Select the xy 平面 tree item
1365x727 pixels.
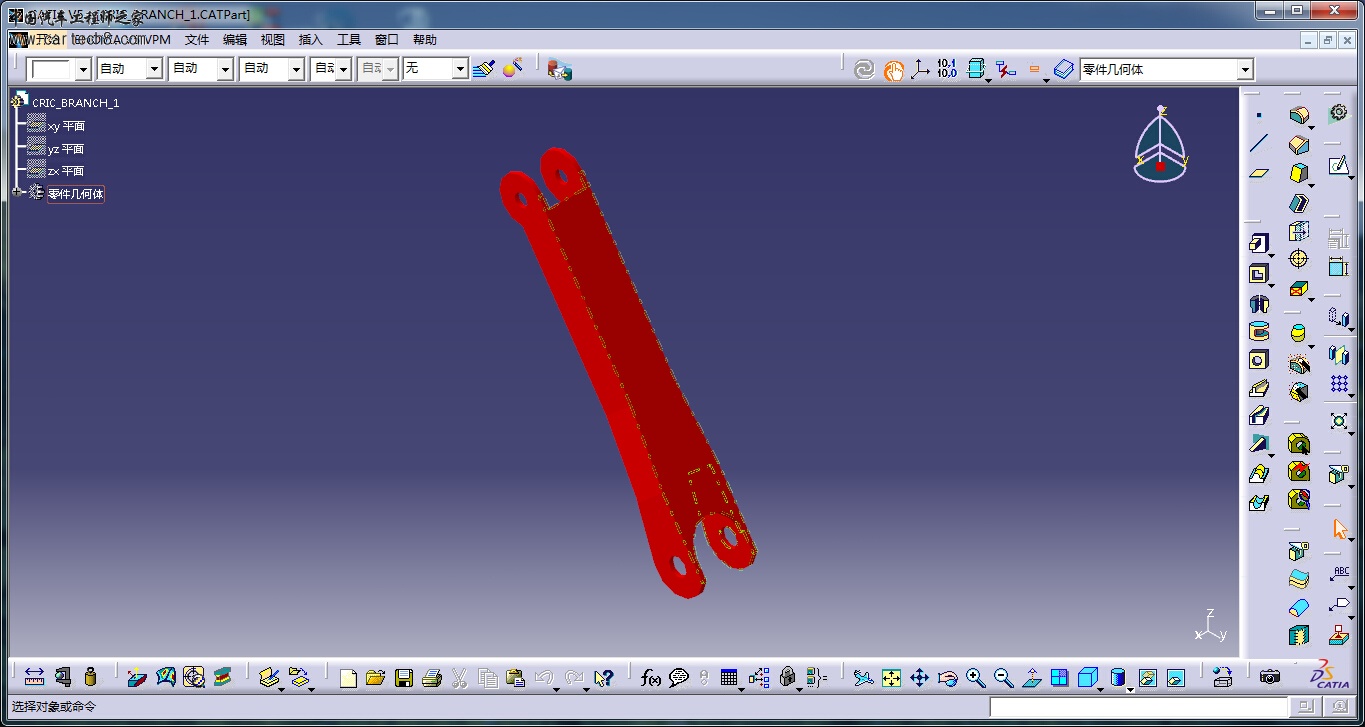coord(66,126)
